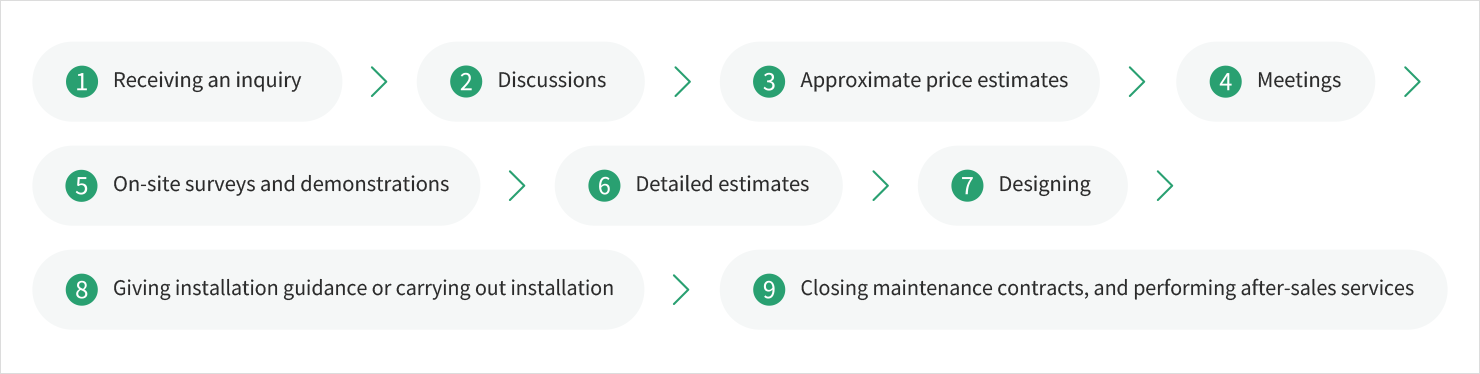1480x374 pixels.
Task: Click the chevron after Approximate price estimates
Action: [x=1137, y=82]
